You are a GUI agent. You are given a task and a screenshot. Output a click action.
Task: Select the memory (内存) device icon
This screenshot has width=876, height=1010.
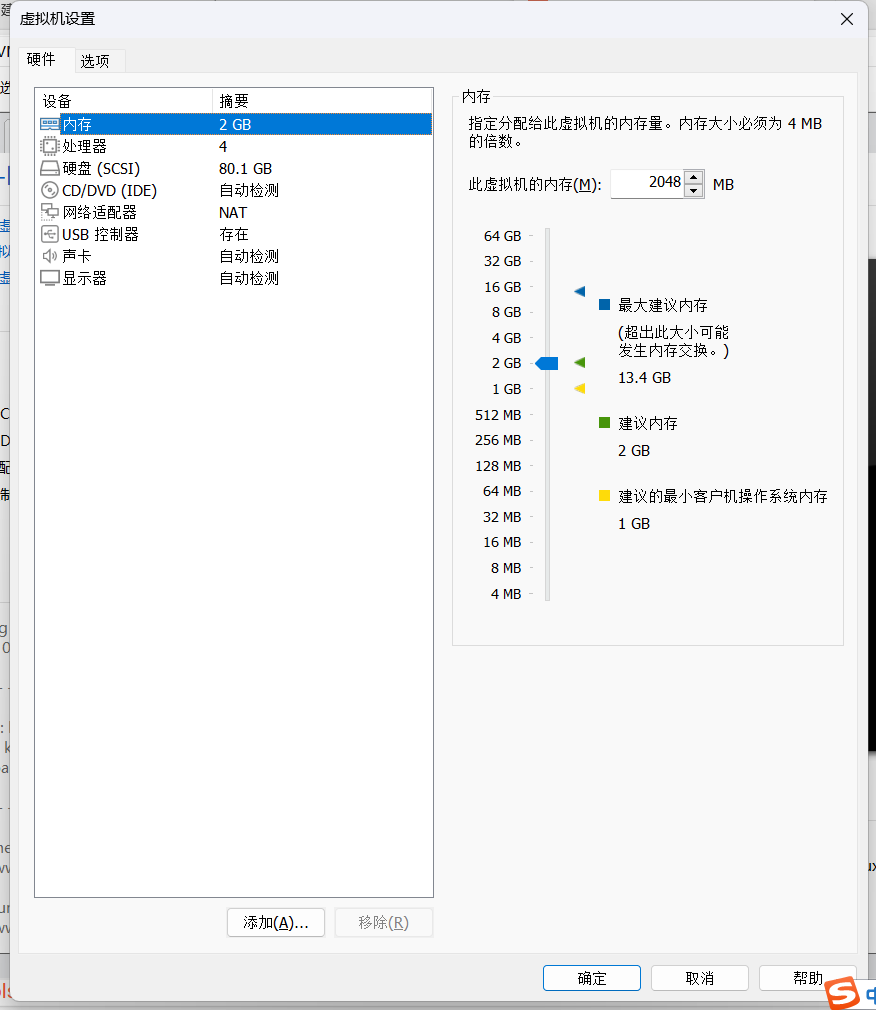click(x=49, y=124)
